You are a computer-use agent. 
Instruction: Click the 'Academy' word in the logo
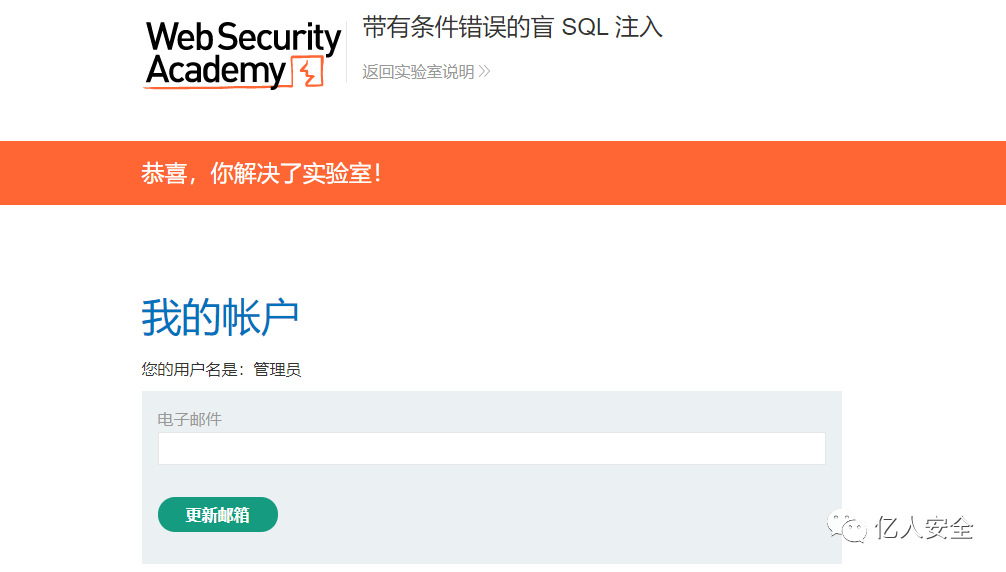[215, 72]
